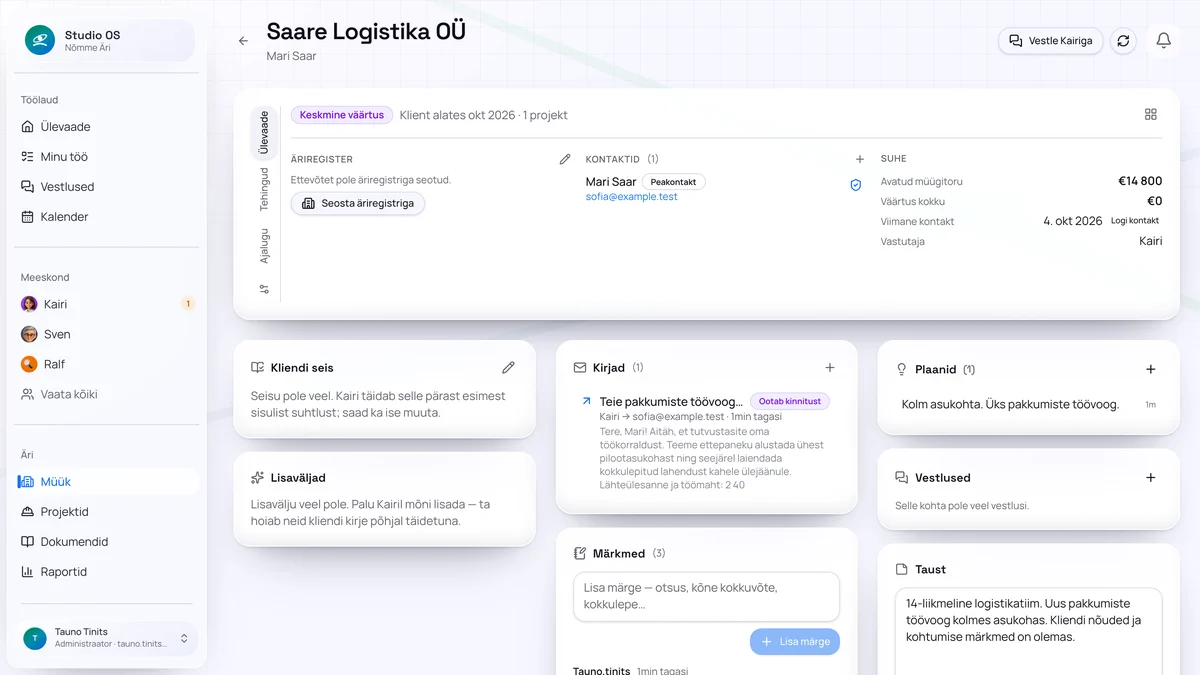The image size is (1200, 675).
Task: Open Ülevaade in the sidebar
Action: click(x=108, y=127)
